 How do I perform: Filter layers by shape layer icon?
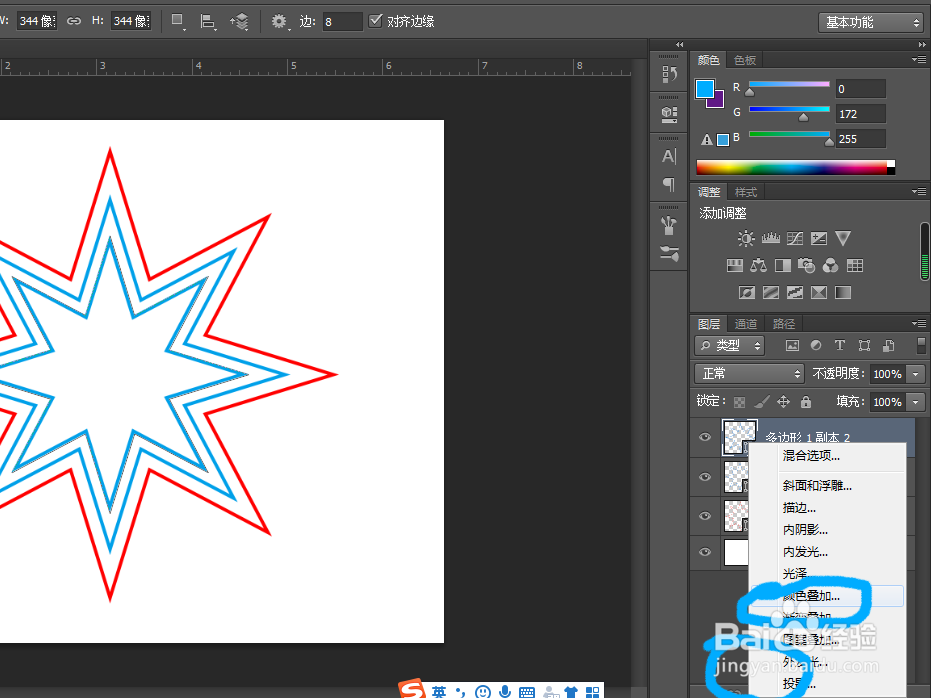[864, 345]
